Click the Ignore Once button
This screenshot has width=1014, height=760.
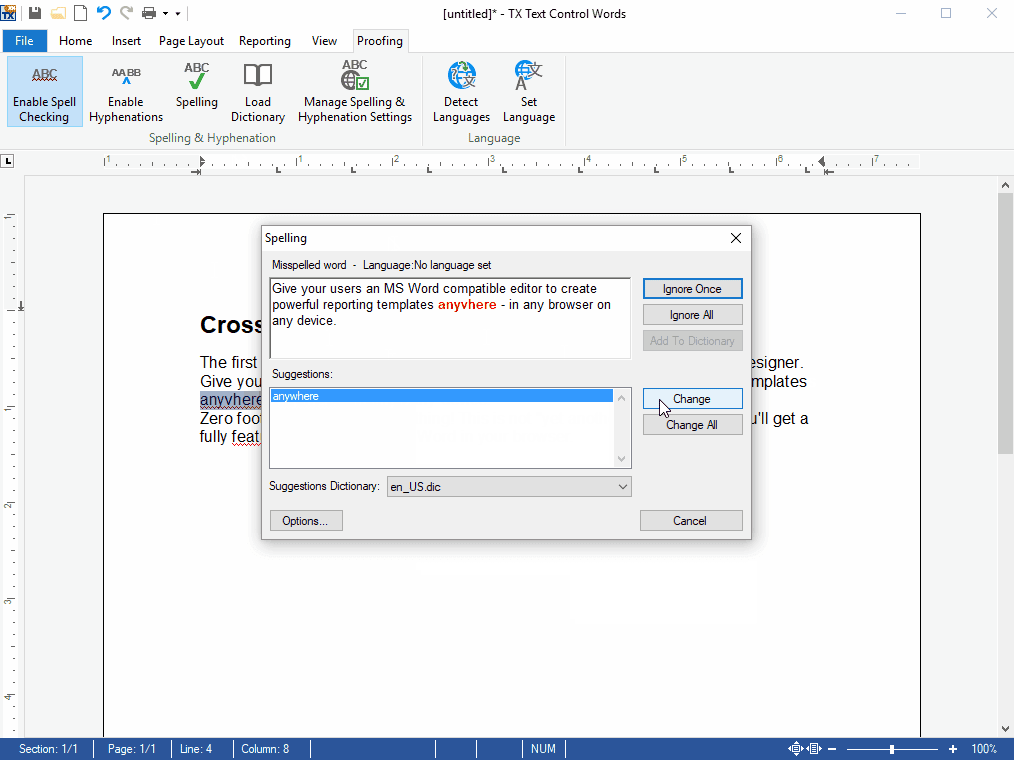[692, 288]
